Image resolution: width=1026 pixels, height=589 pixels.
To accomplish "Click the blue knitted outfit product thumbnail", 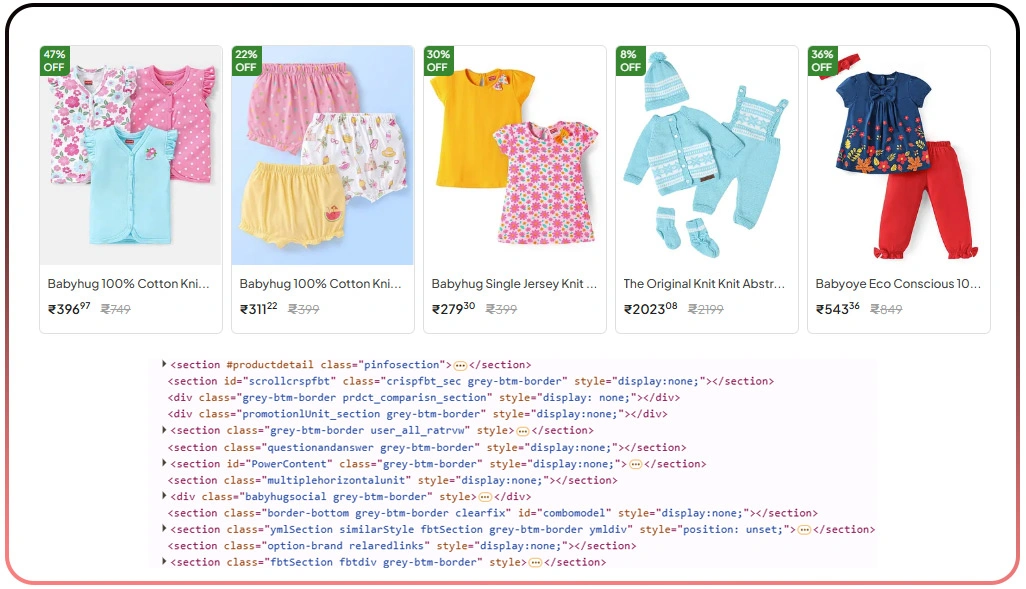I will (705, 155).
